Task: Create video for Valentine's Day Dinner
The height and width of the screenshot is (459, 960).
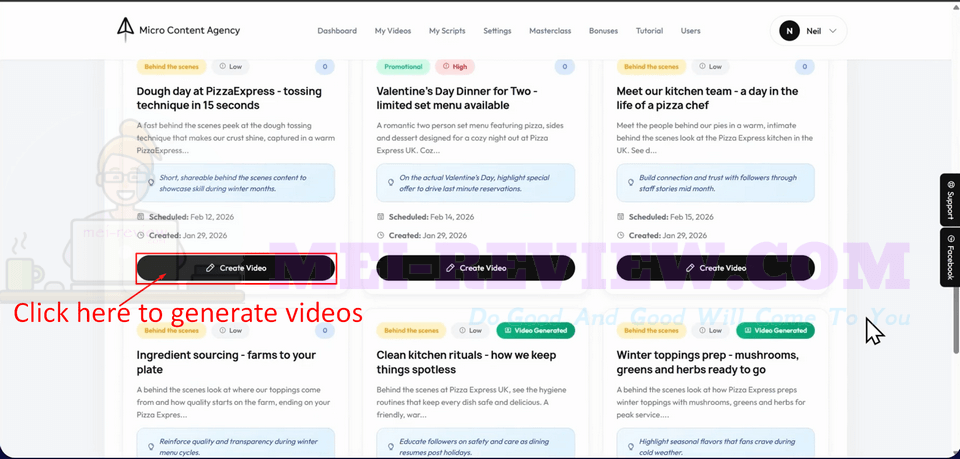Action: (x=476, y=268)
